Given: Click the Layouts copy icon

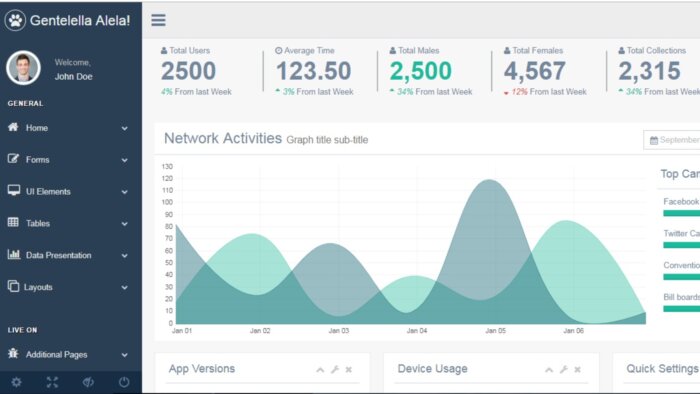Looking at the screenshot, I should coord(13,286).
